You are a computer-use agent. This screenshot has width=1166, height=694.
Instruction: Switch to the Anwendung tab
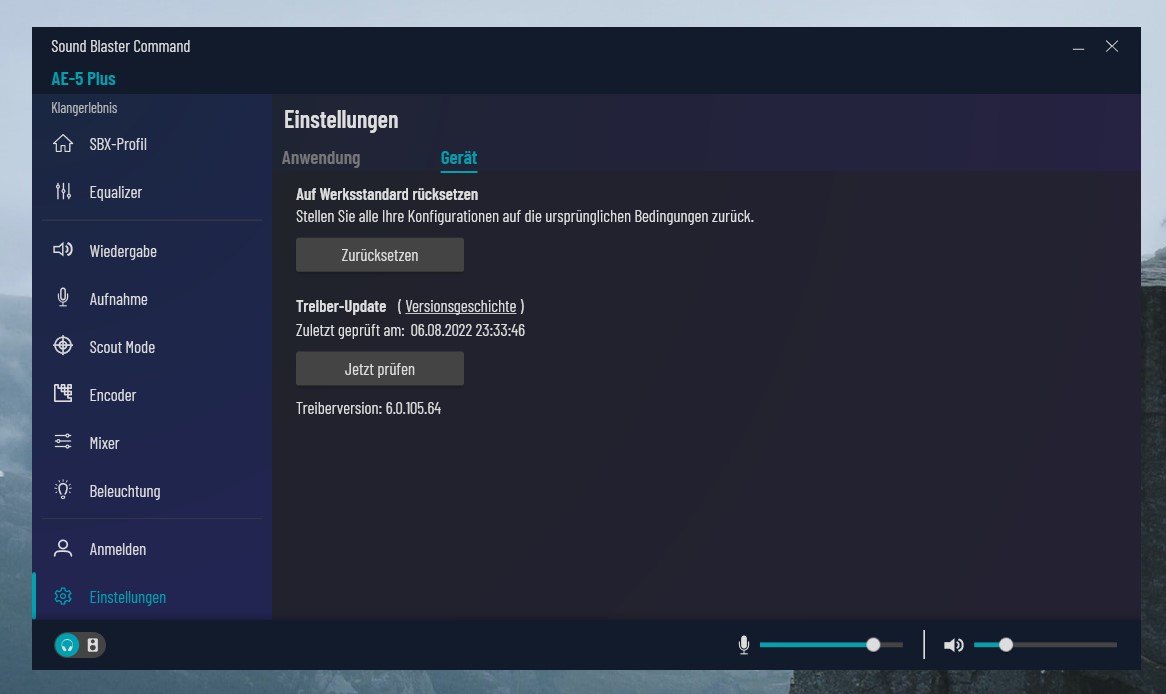(321, 158)
